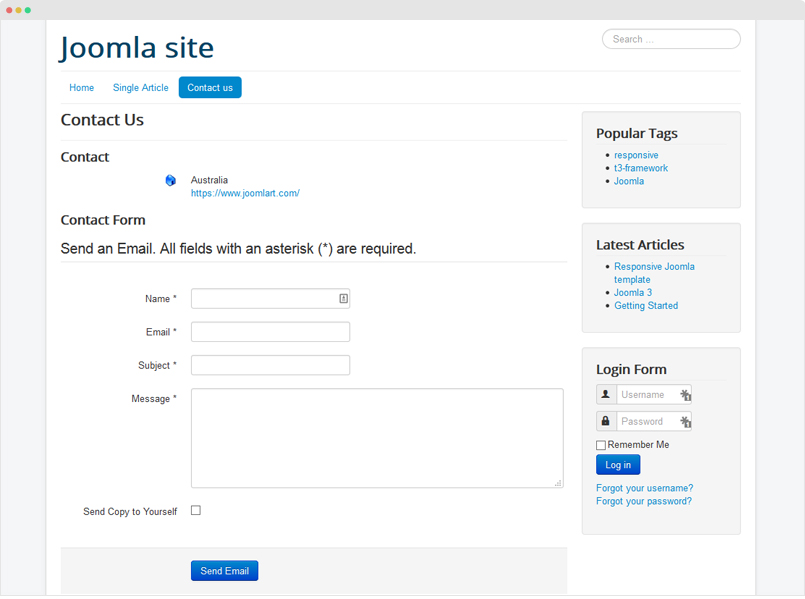Focus the Email input field
Viewport: 805px width, 599px height.
[271, 332]
